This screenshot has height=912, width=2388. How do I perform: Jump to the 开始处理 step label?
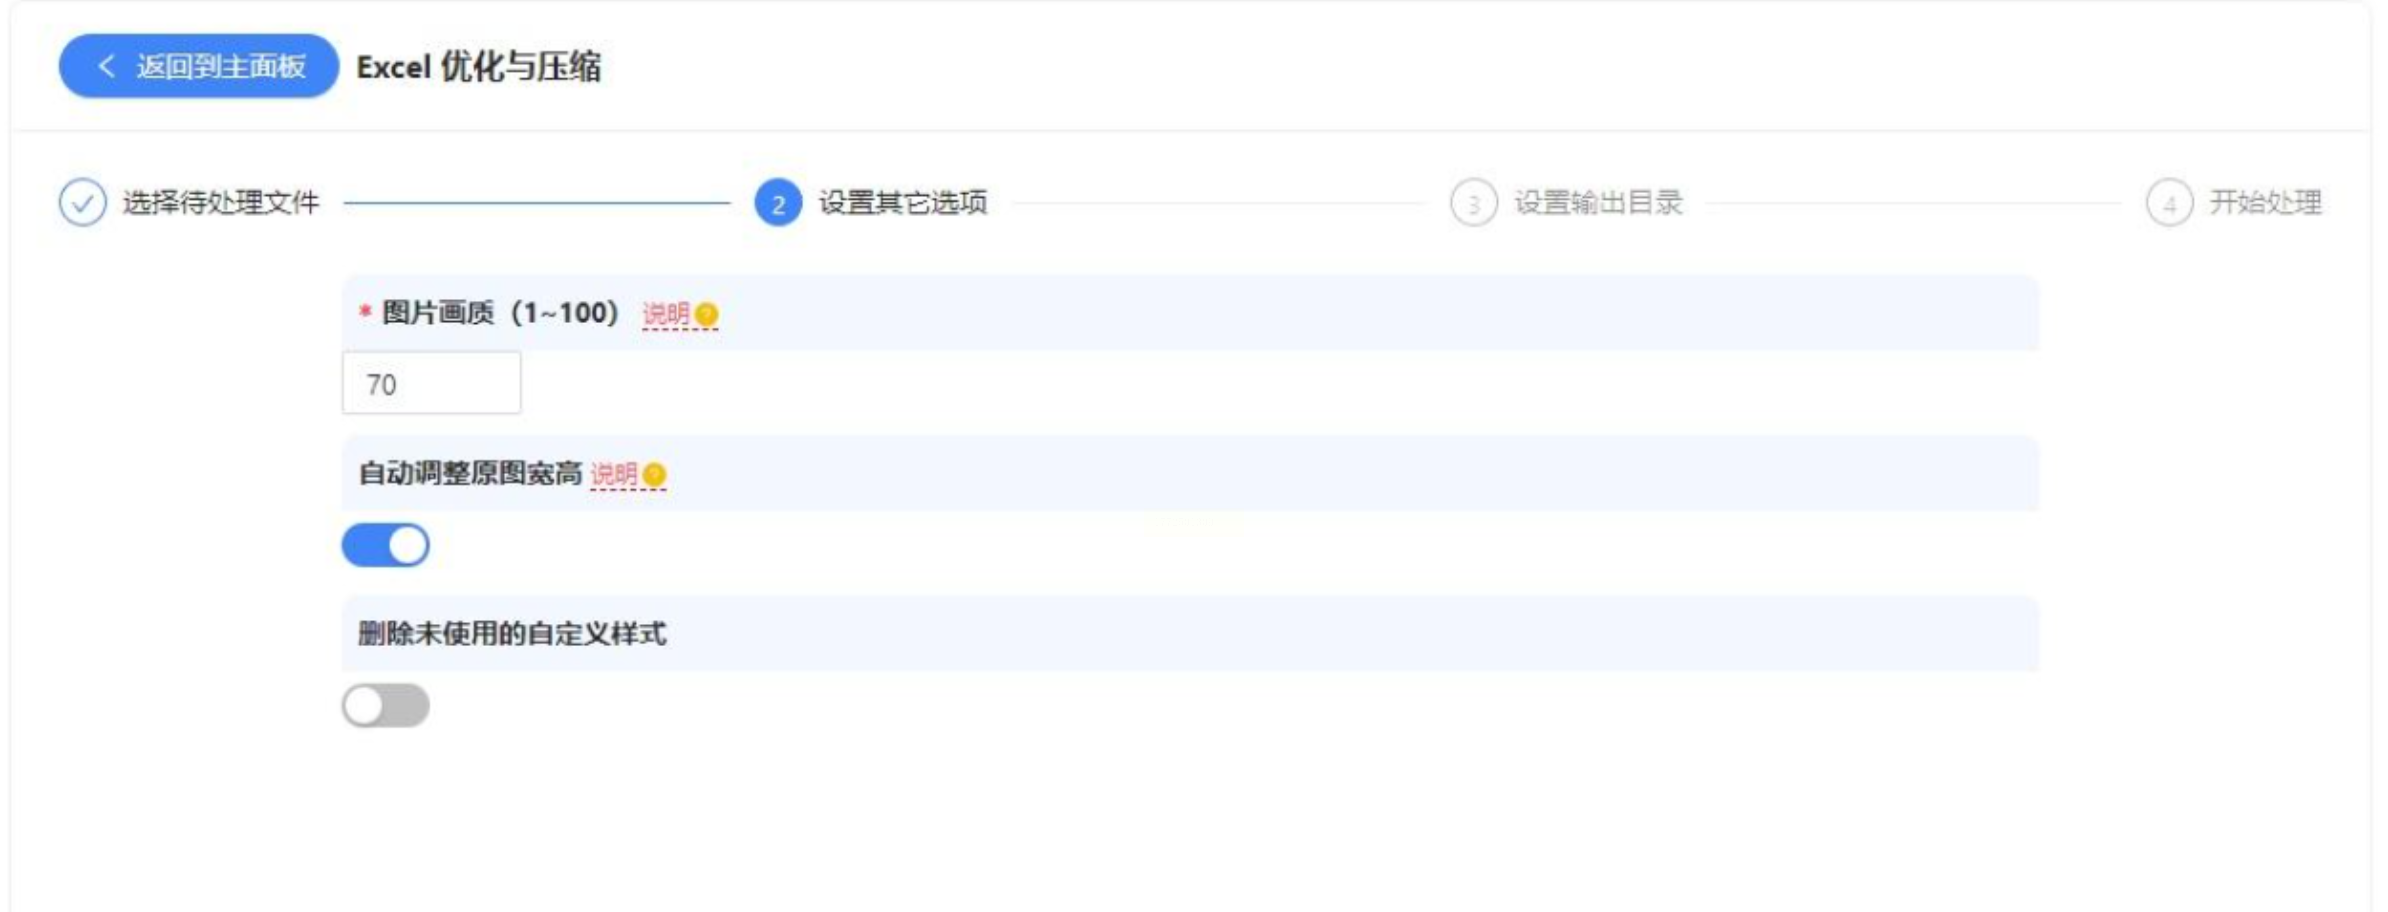[2265, 203]
